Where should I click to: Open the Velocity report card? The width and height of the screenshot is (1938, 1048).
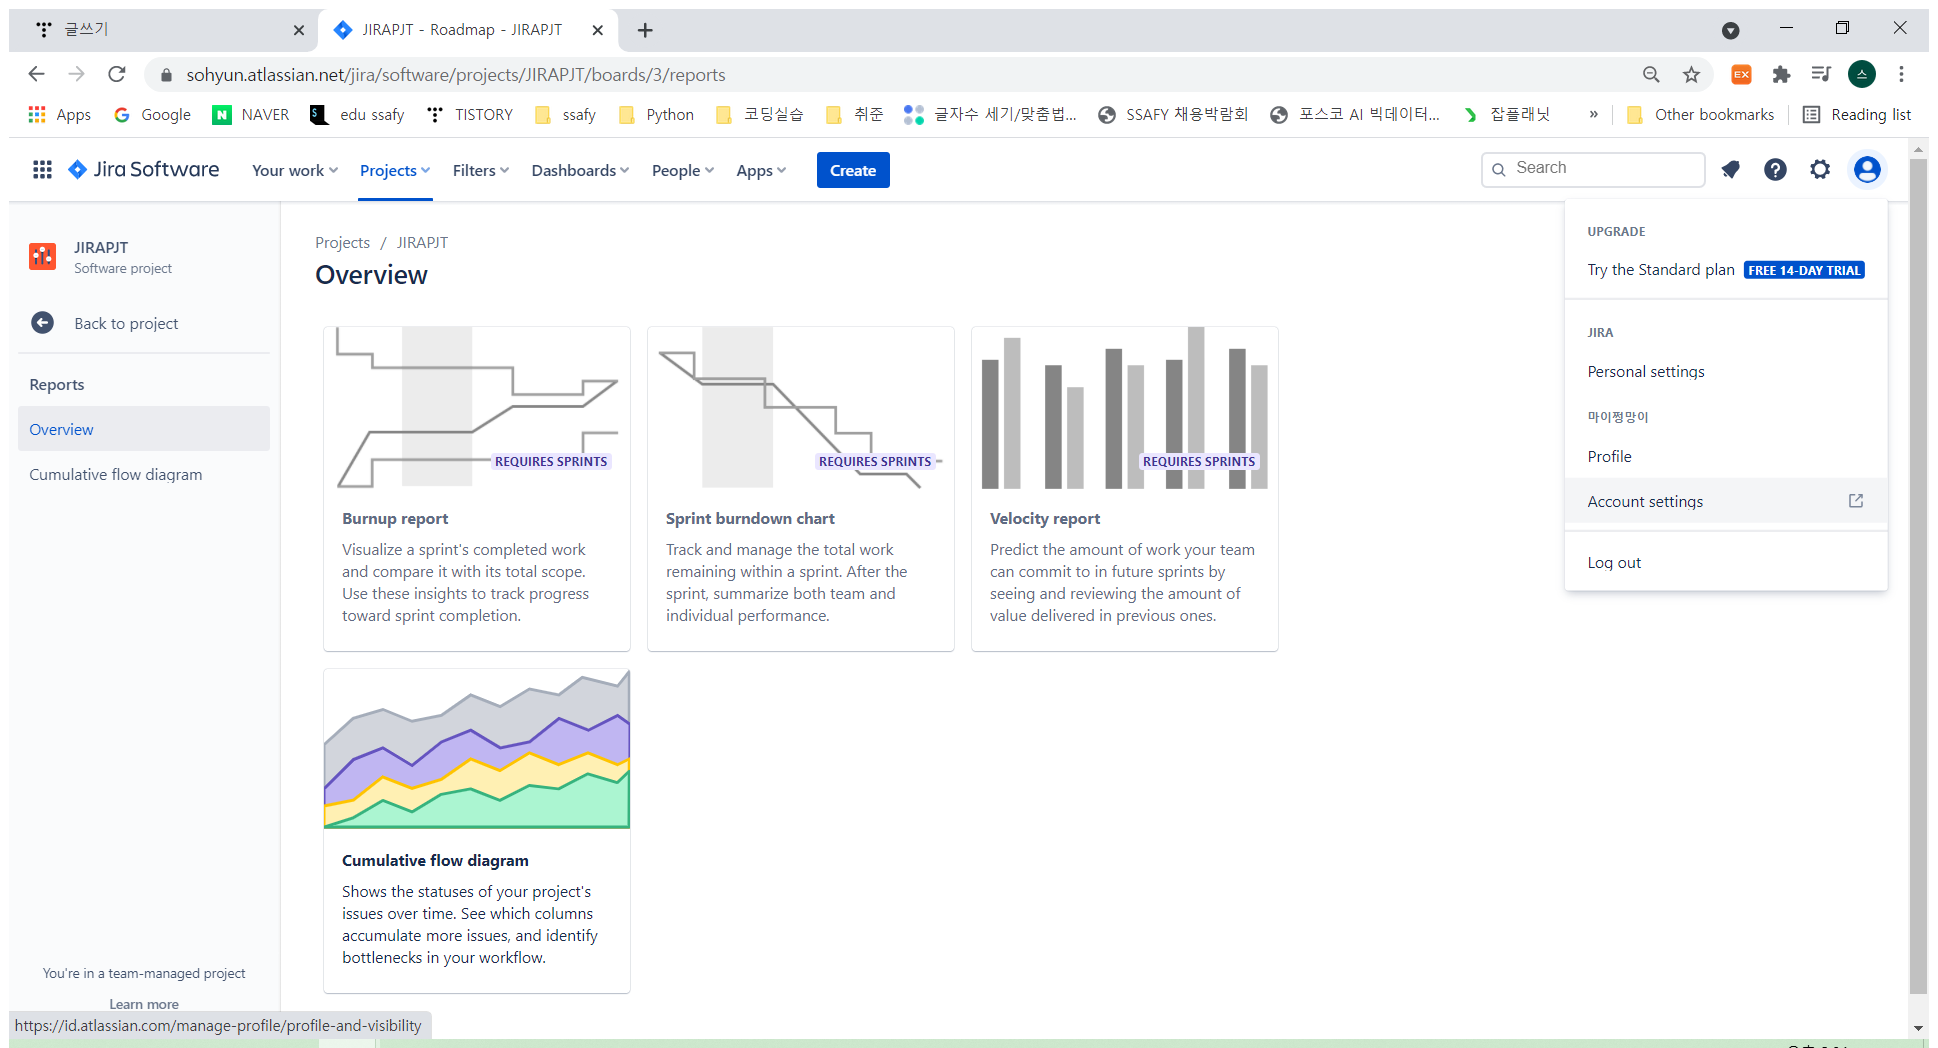tap(1125, 489)
